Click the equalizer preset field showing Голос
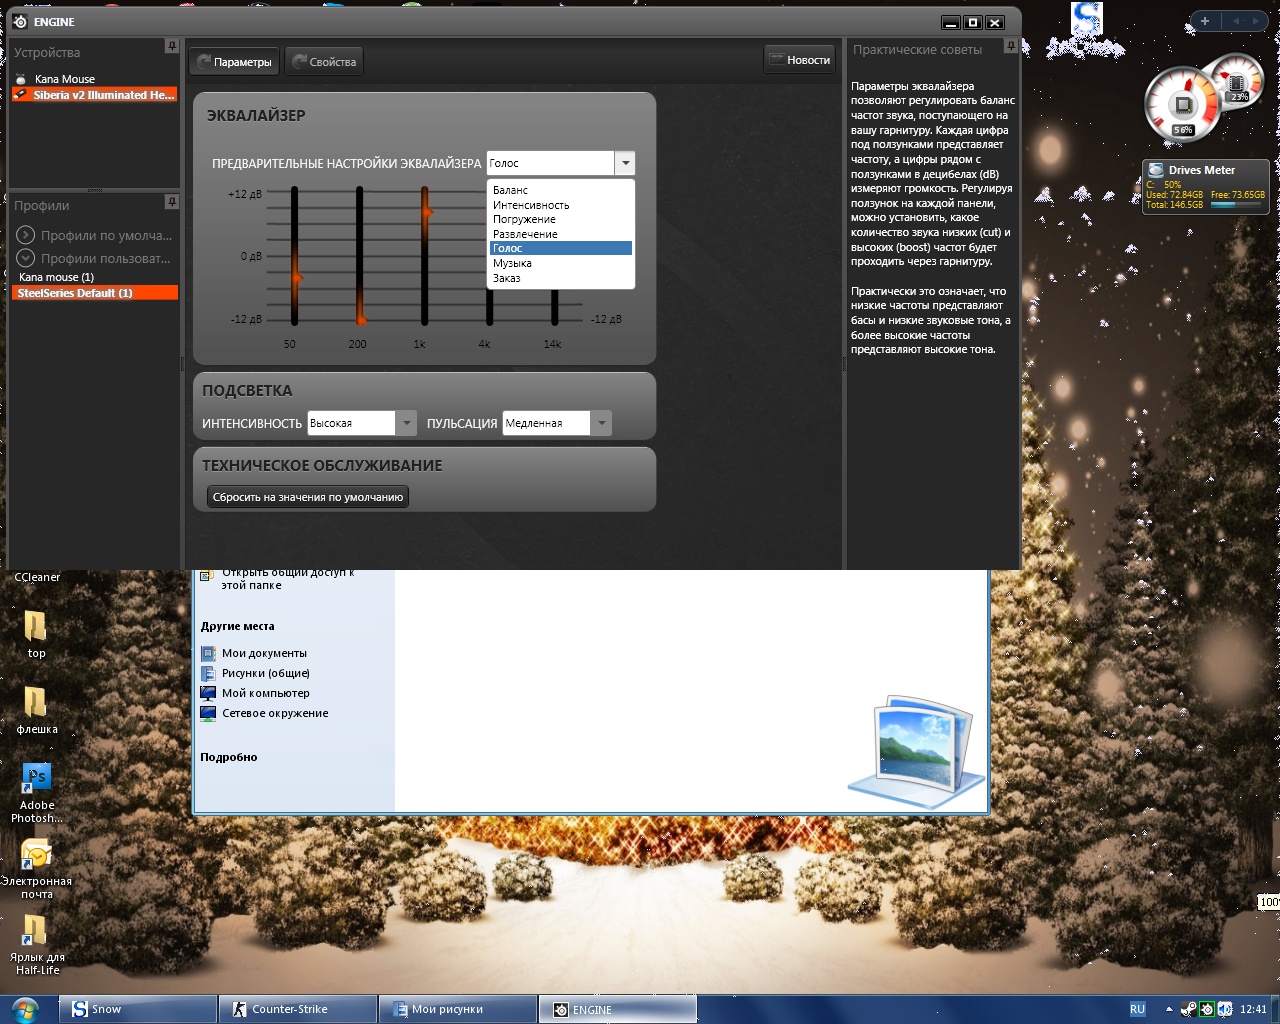Image resolution: width=1280 pixels, height=1024 pixels. (x=551, y=163)
